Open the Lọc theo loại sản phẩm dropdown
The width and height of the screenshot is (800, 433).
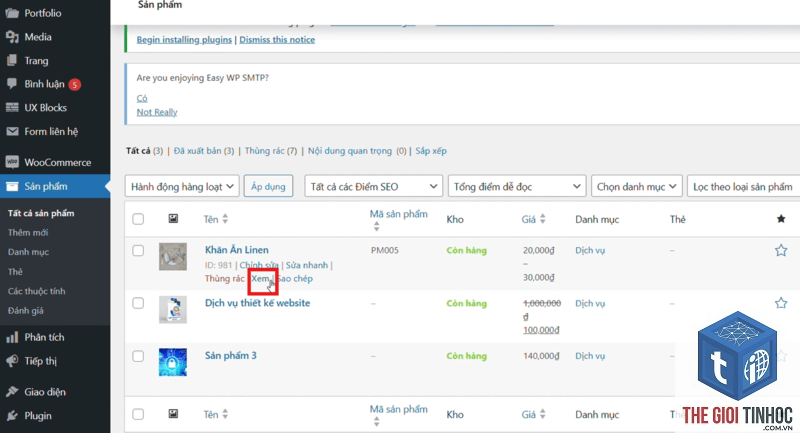[743, 187]
